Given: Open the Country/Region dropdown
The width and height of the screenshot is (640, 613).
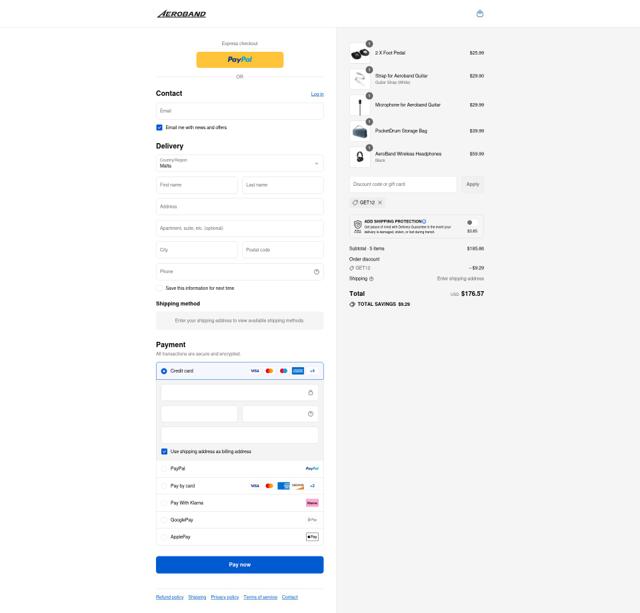Looking at the screenshot, I should (240, 163).
